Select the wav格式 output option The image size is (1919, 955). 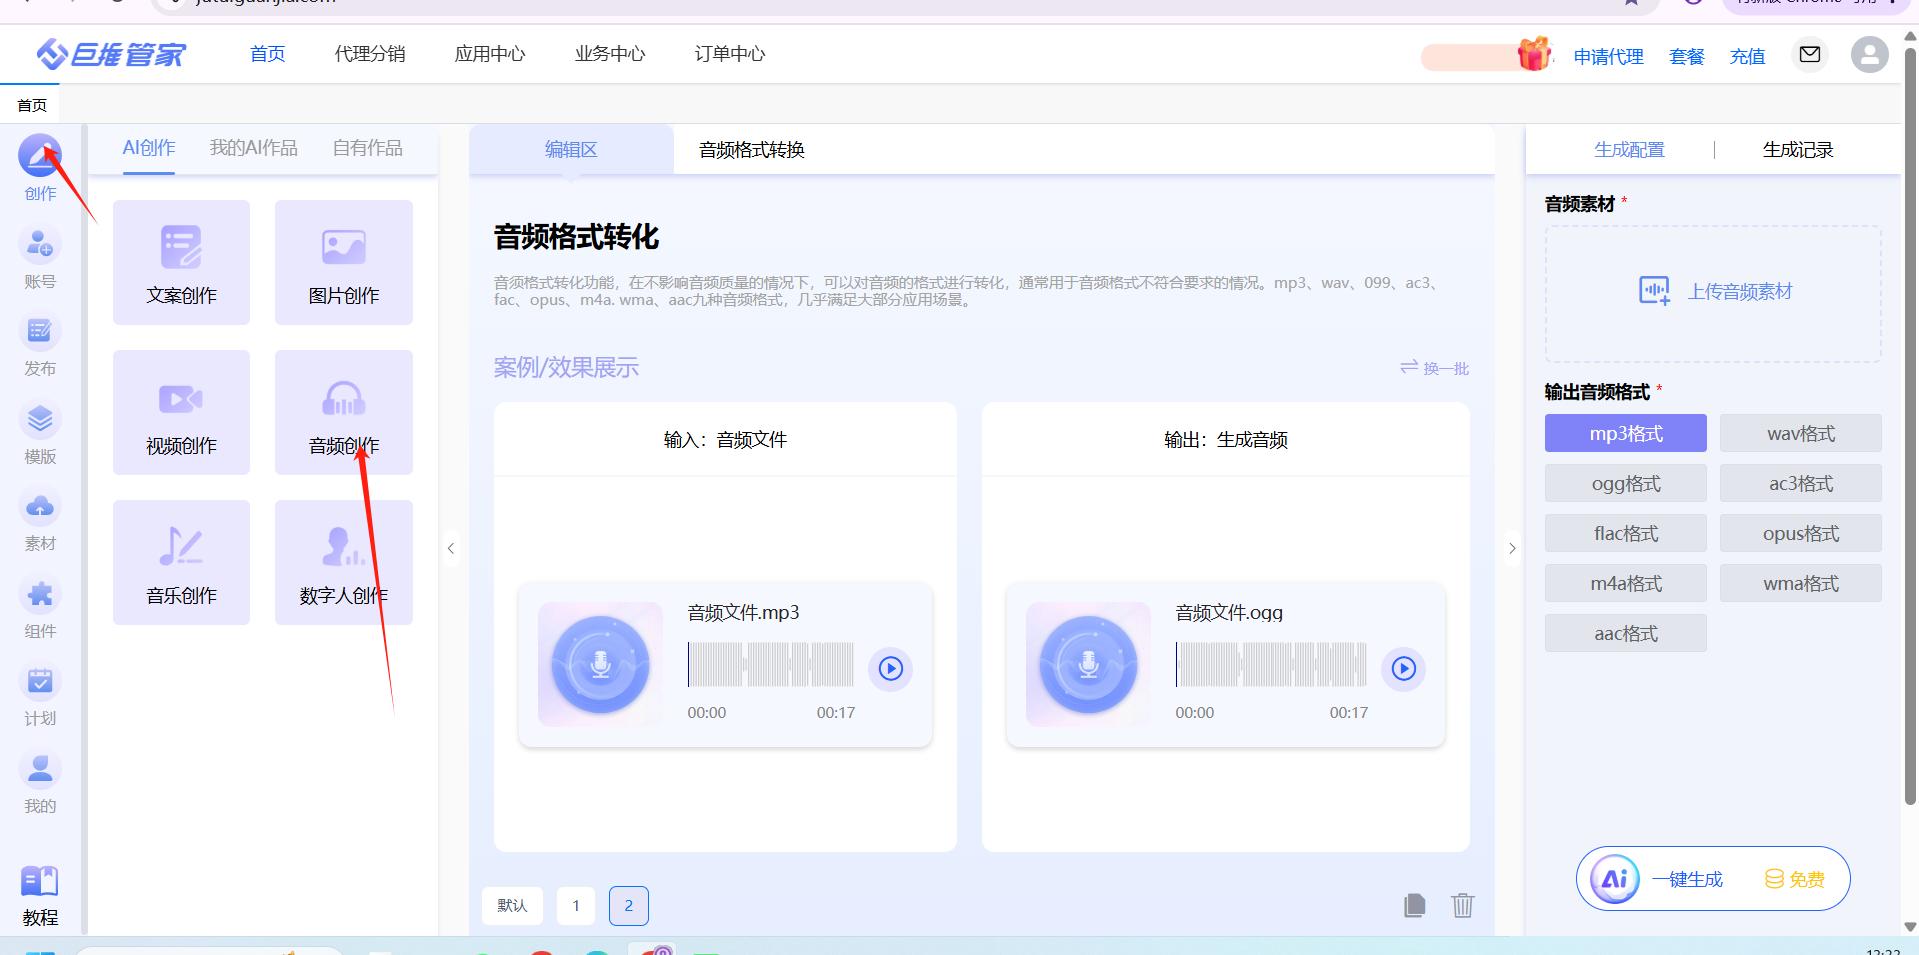pos(1800,434)
